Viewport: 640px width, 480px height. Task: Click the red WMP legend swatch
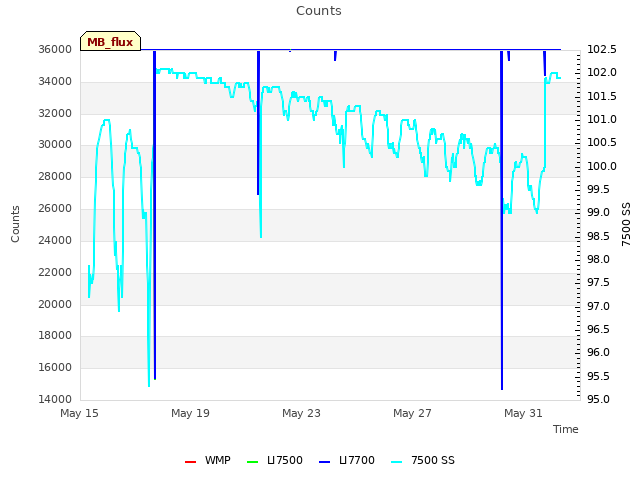tap(191, 462)
